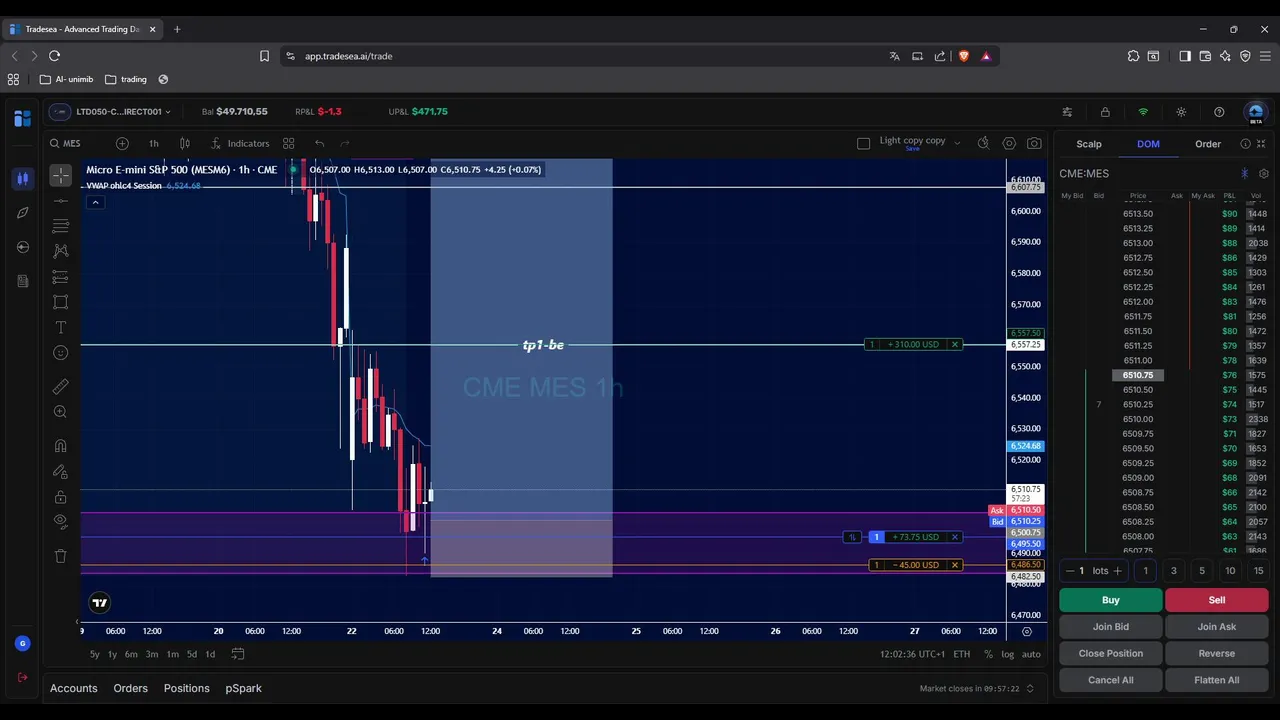Open the Fibonacci retracement tools
The image size is (1280, 720).
[61, 226]
